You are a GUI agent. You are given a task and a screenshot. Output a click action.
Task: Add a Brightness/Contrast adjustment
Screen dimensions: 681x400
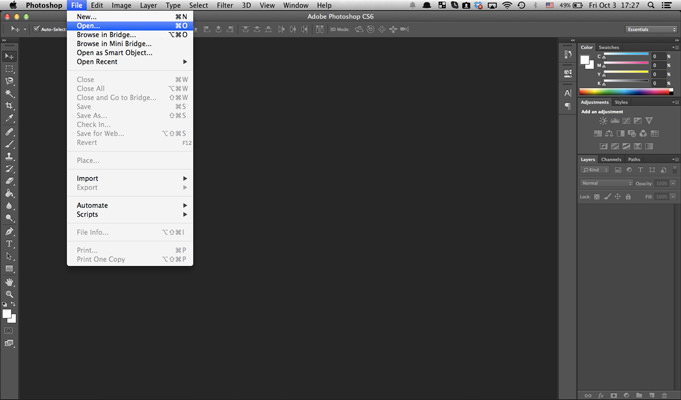click(x=603, y=121)
